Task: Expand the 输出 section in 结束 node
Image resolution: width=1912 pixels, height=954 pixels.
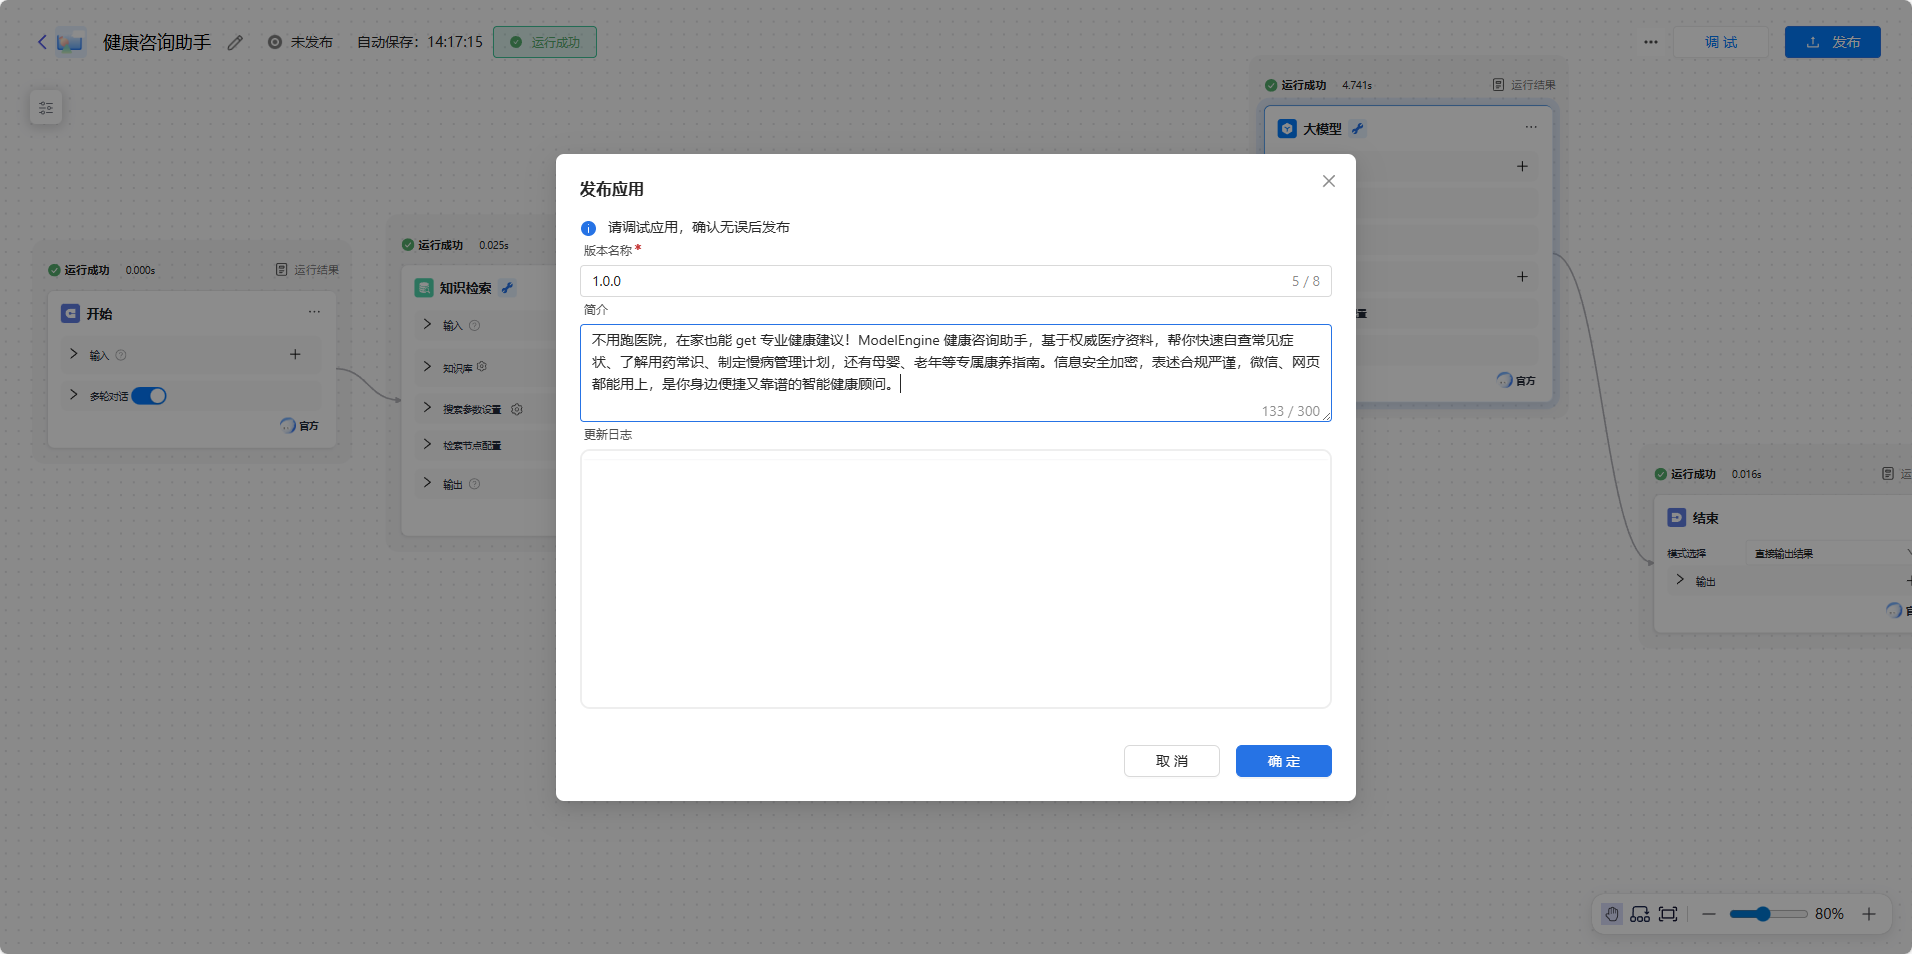Action: pyautogui.click(x=1679, y=580)
